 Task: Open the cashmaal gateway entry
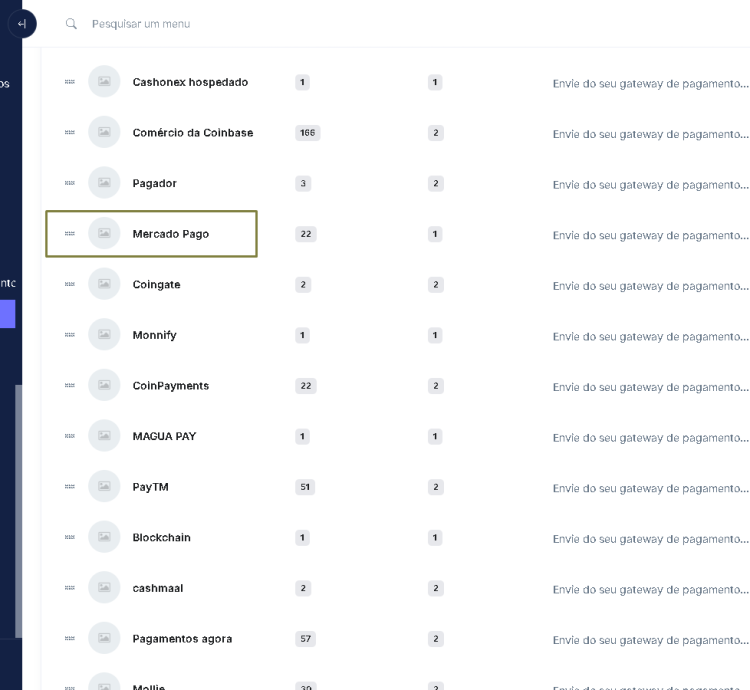point(157,588)
